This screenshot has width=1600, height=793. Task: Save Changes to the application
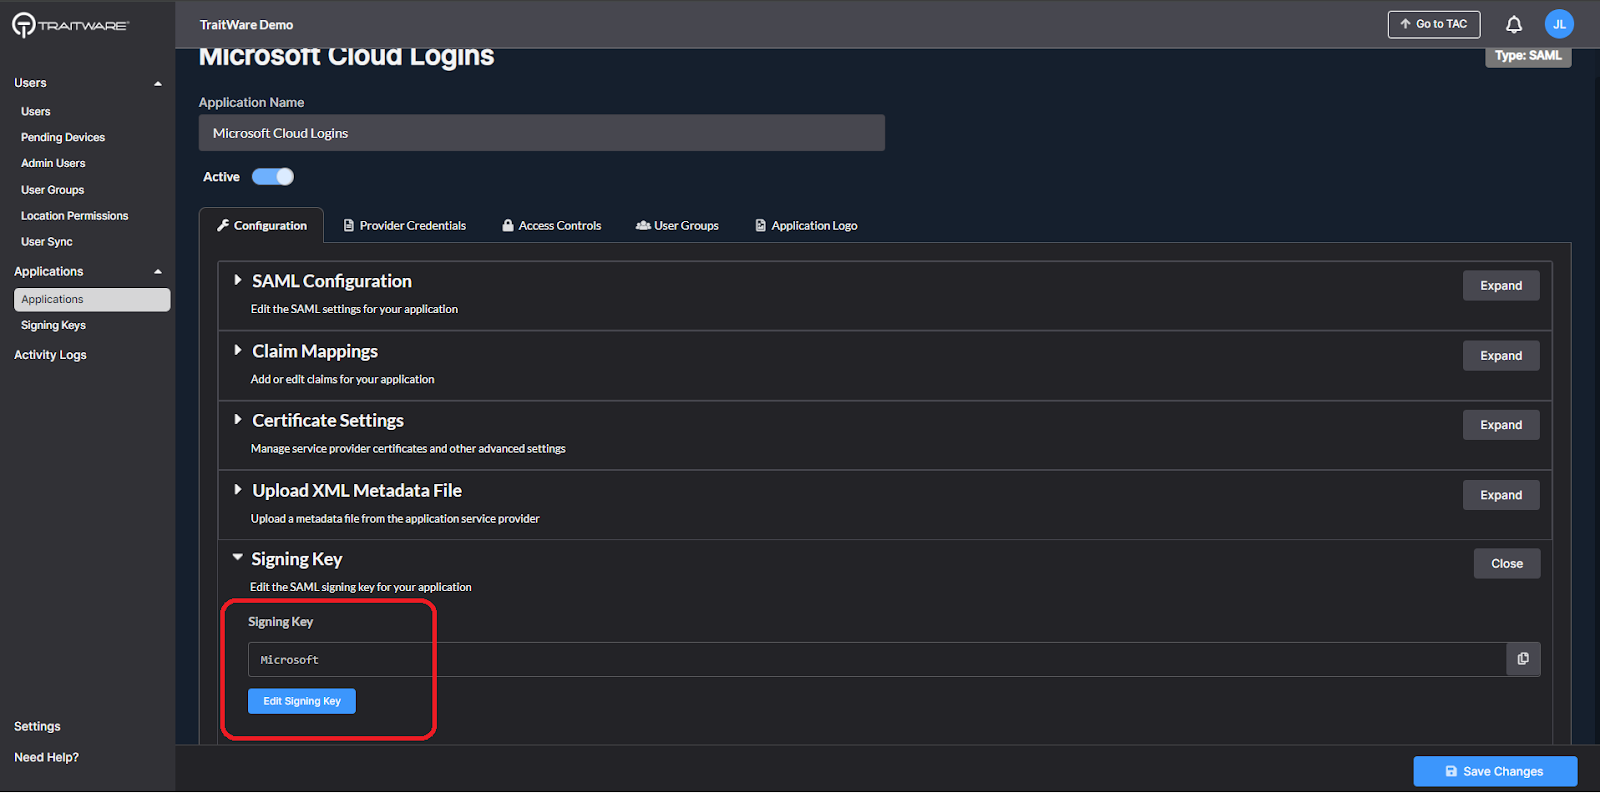click(x=1495, y=772)
